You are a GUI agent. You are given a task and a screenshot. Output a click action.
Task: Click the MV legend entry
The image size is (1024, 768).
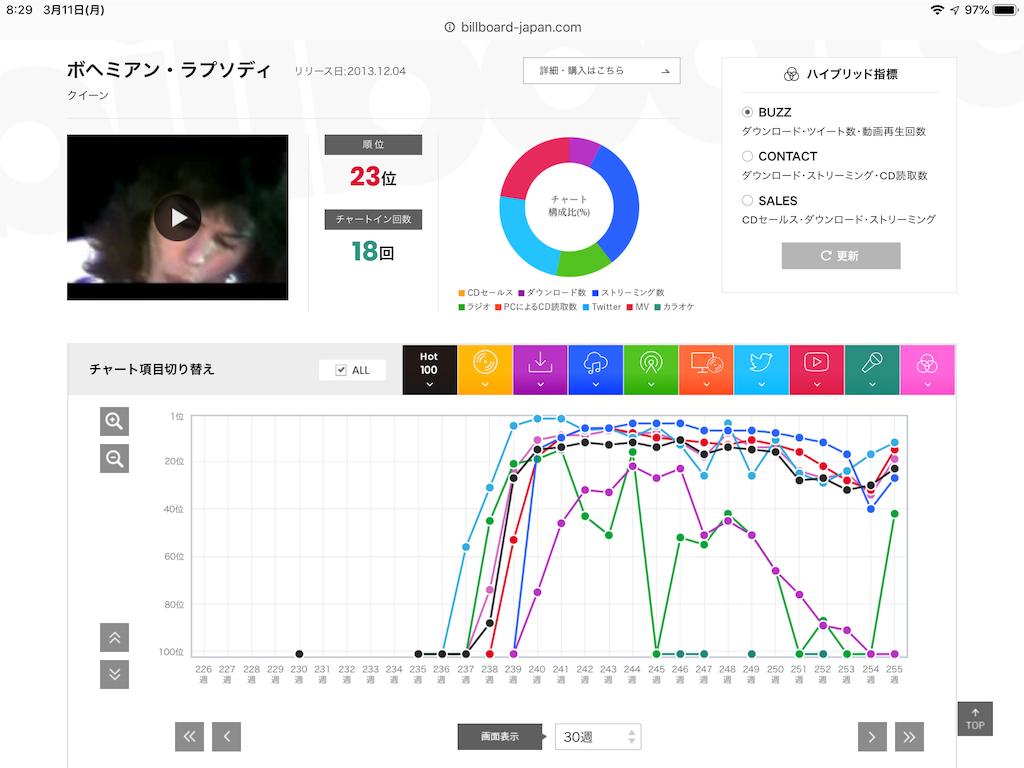pyautogui.click(x=637, y=307)
